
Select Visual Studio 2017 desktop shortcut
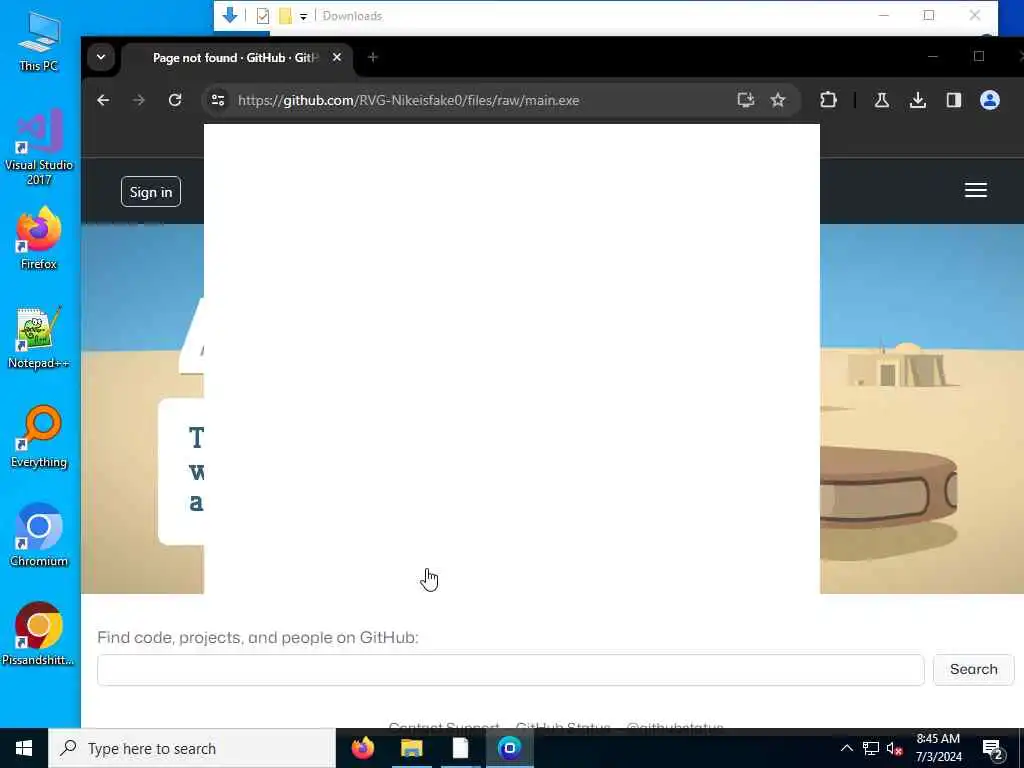[x=39, y=147]
